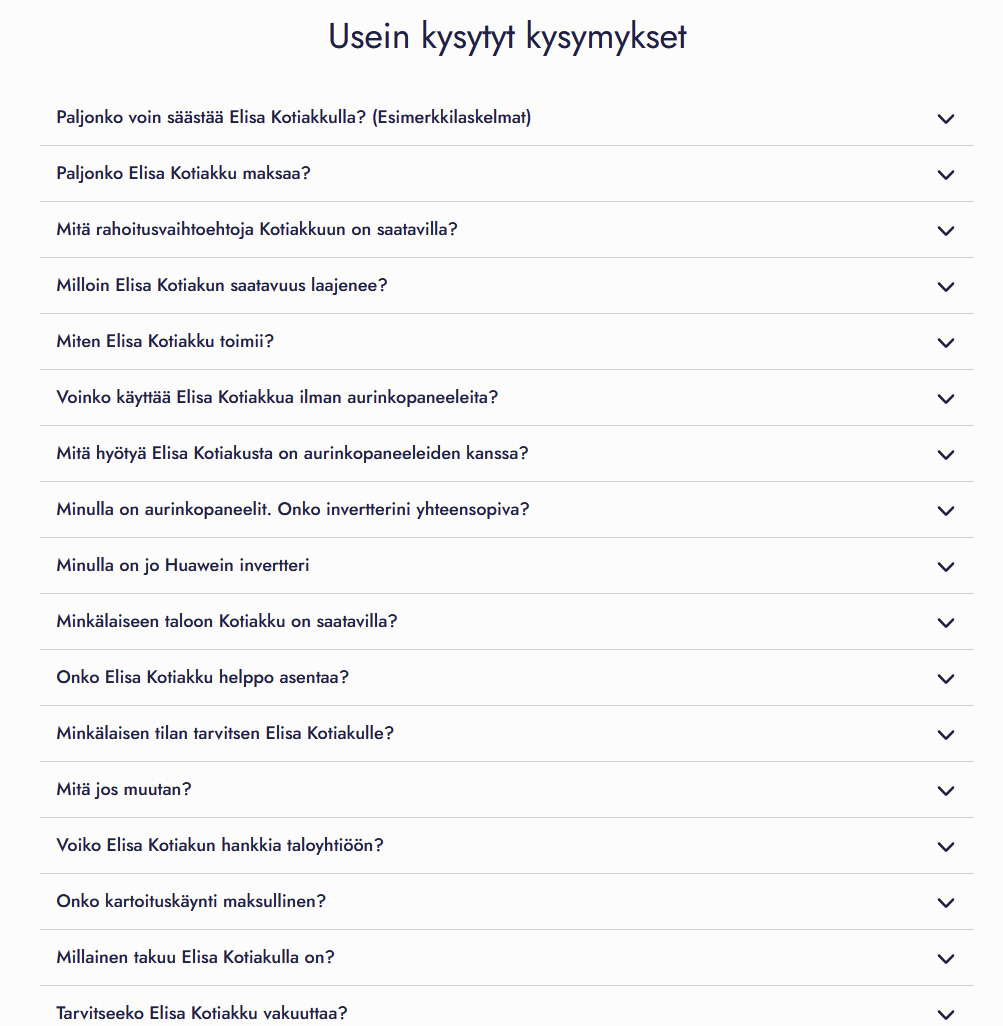Click chevron beside 'Minkälaiseen taloon Kotiakku on saatavilla?'

(x=946, y=623)
